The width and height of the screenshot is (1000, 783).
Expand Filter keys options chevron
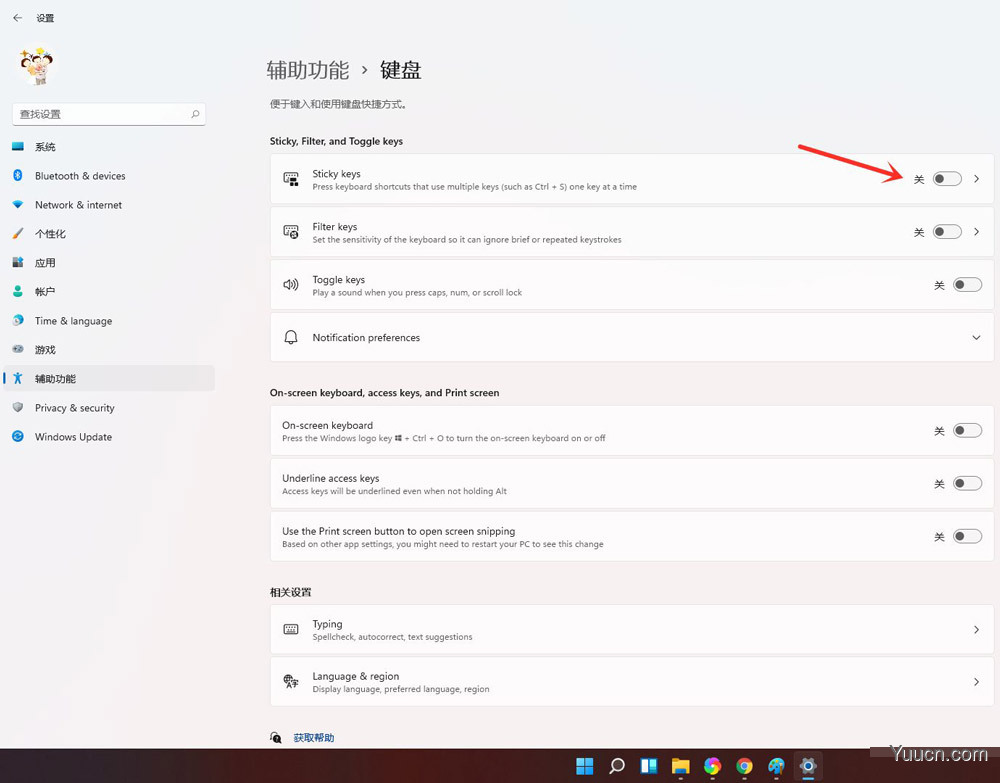click(976, 231)
